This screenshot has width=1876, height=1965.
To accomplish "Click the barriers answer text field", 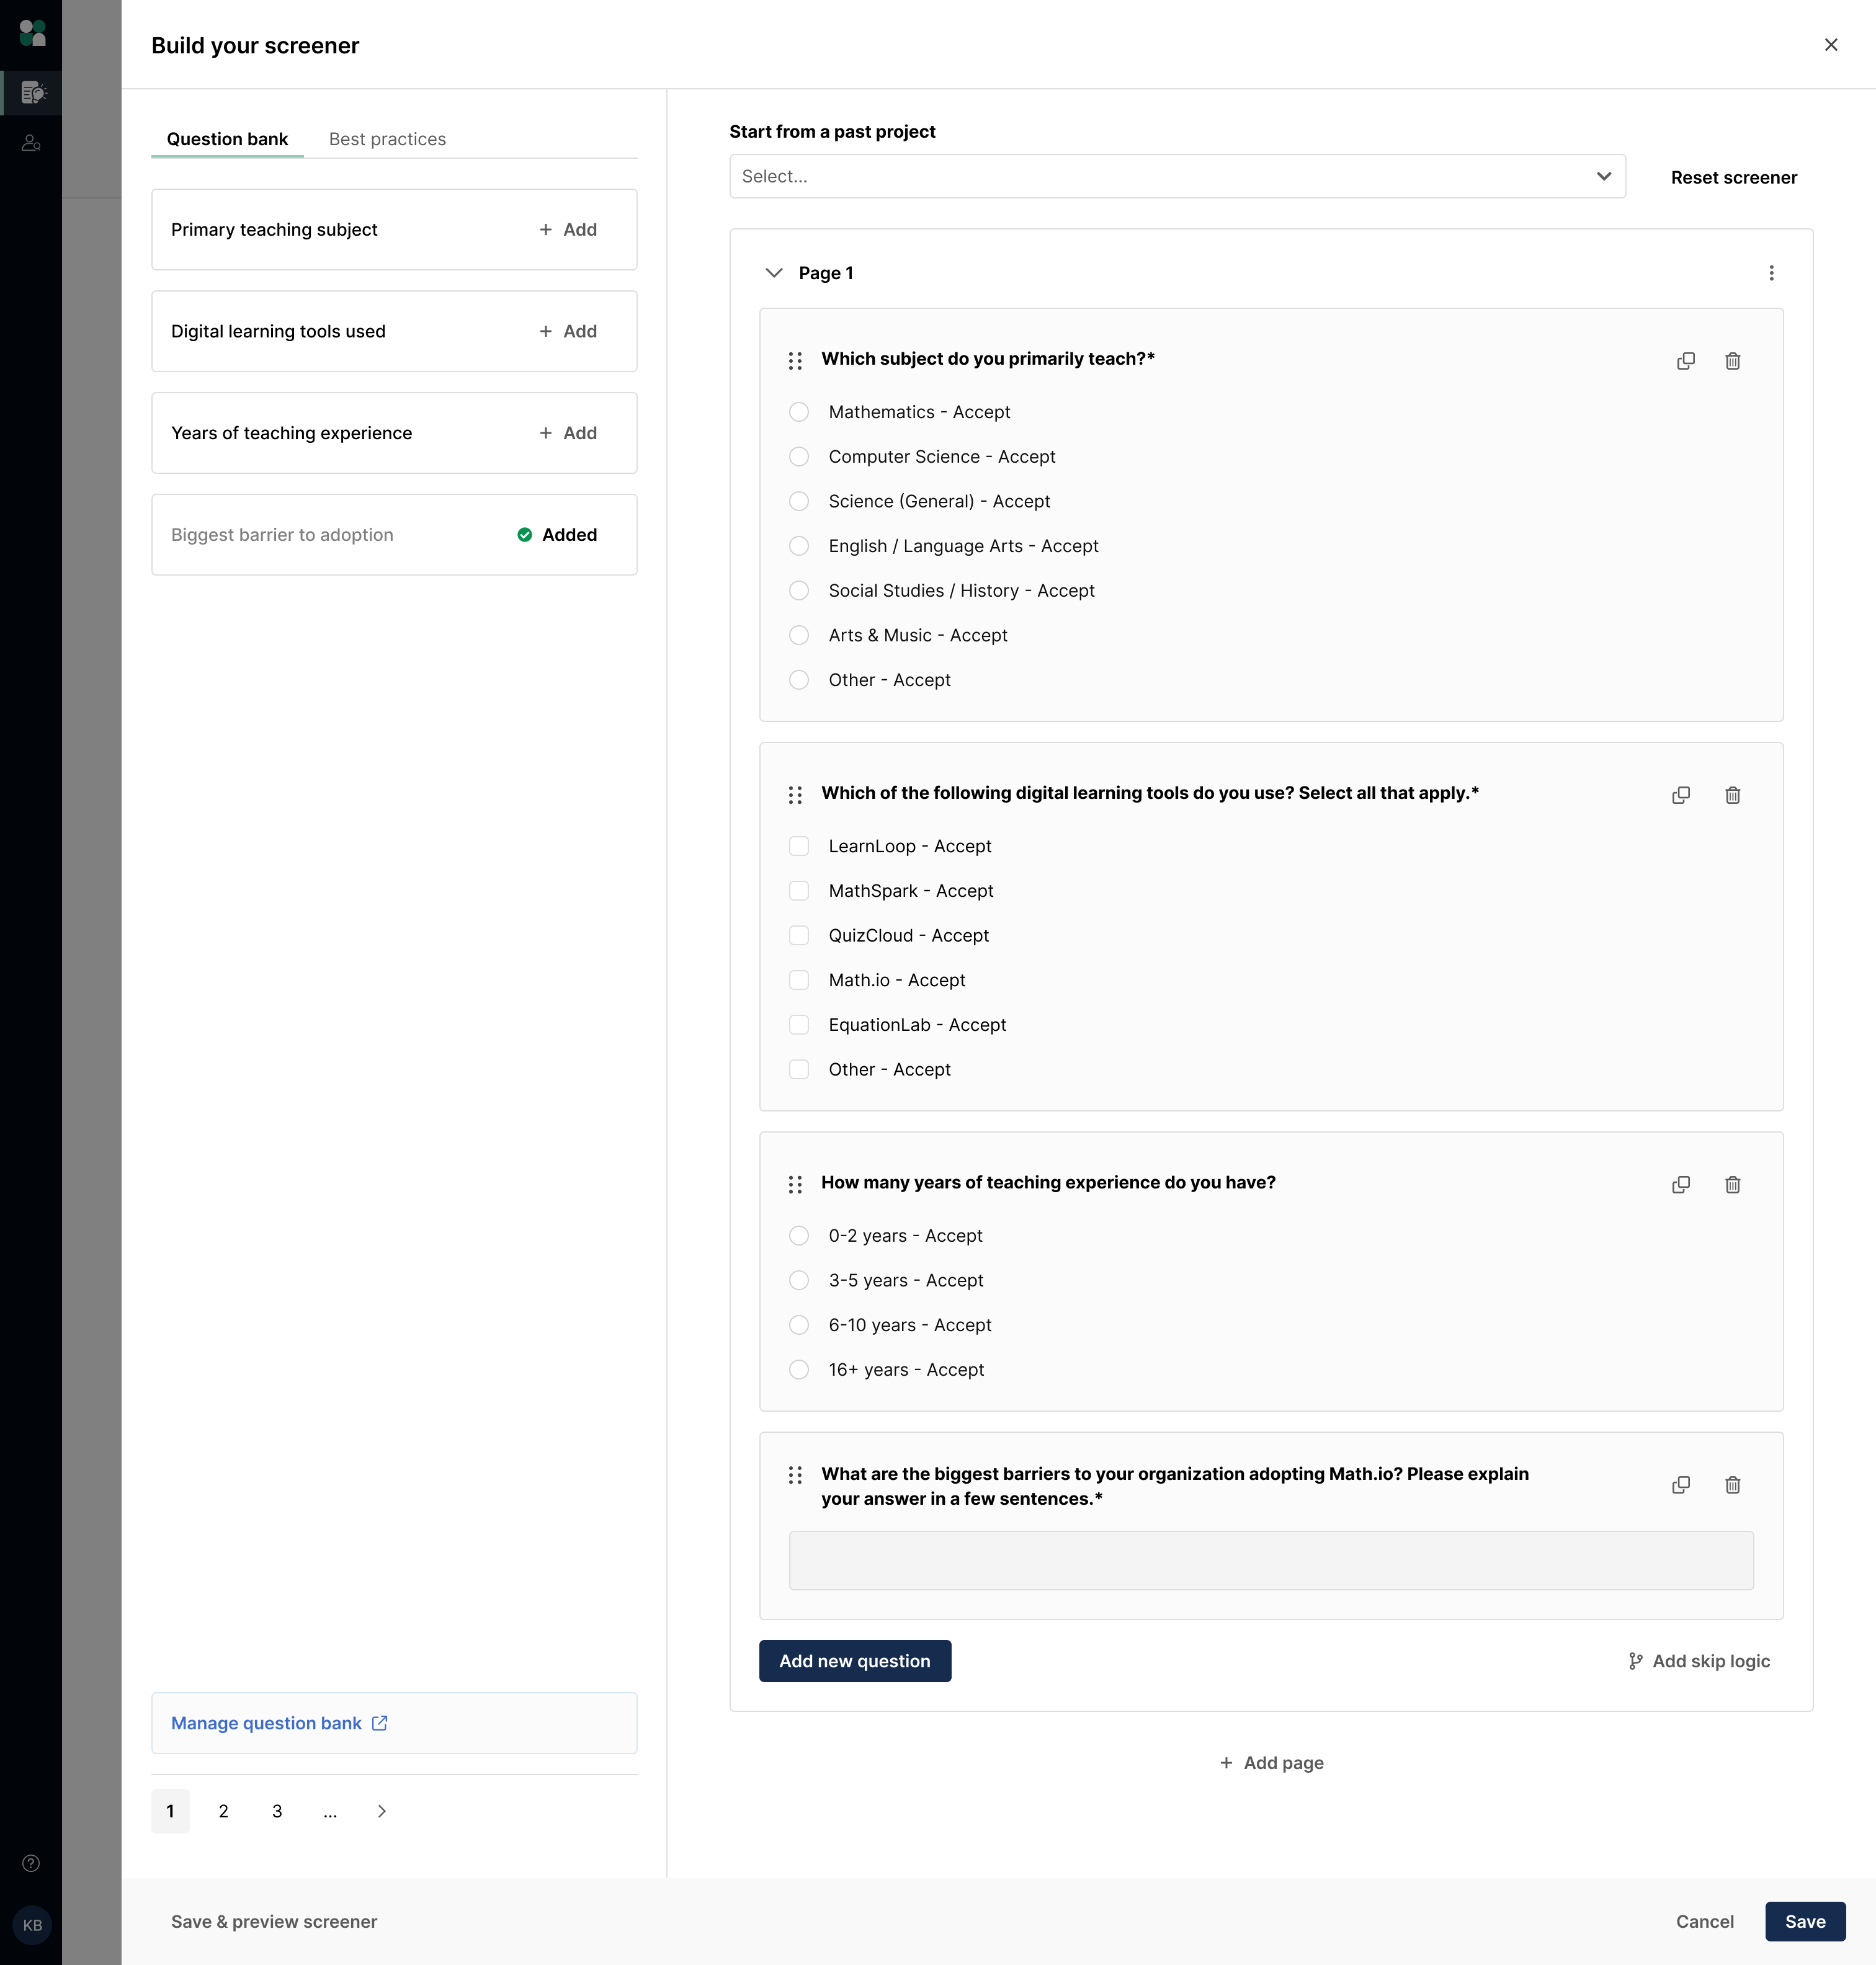I will [x=1270, y=1560].
